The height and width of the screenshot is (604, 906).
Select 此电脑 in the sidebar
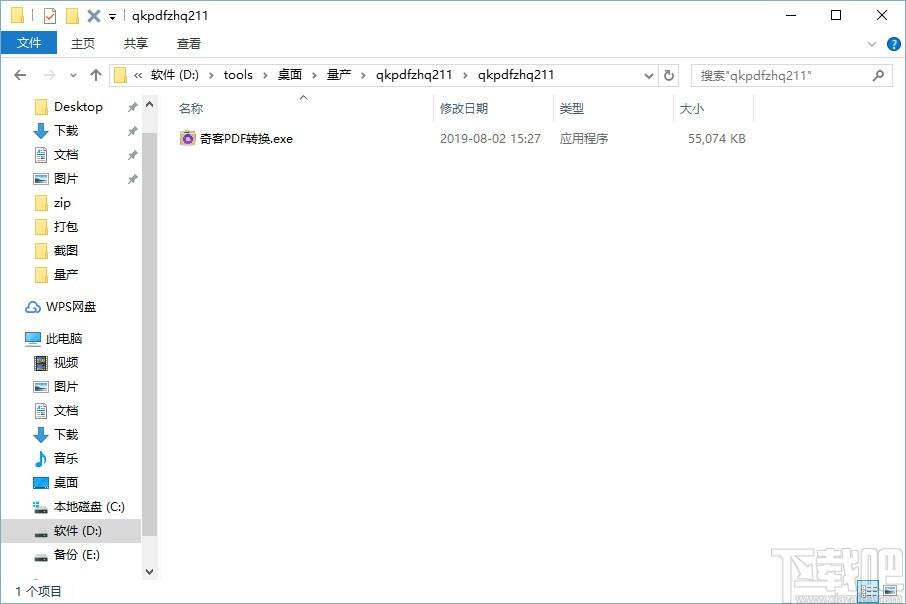[64, 339]
